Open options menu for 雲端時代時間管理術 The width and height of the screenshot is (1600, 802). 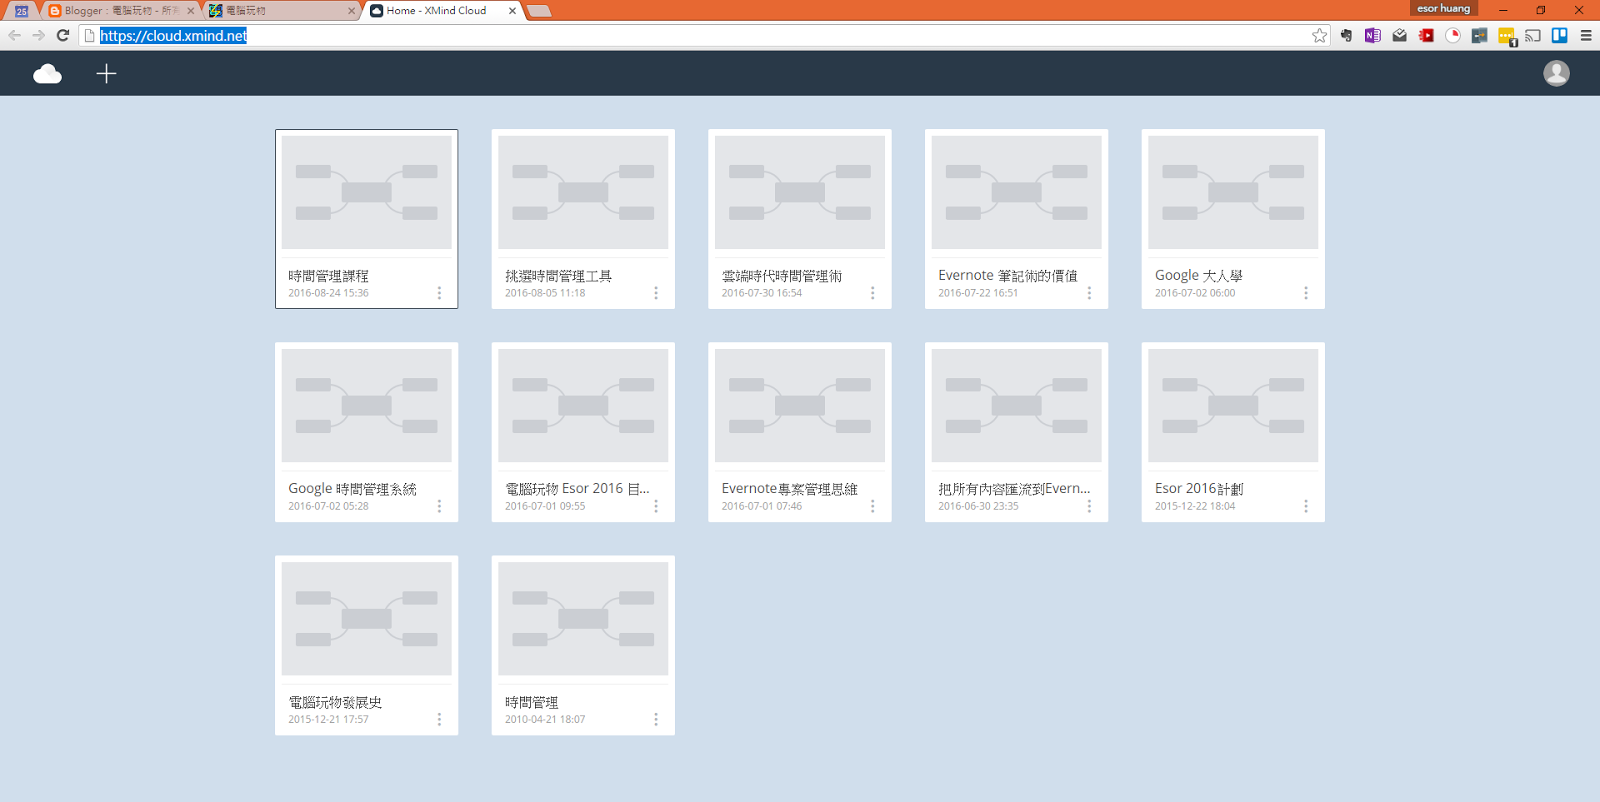(x=872, y=293)
